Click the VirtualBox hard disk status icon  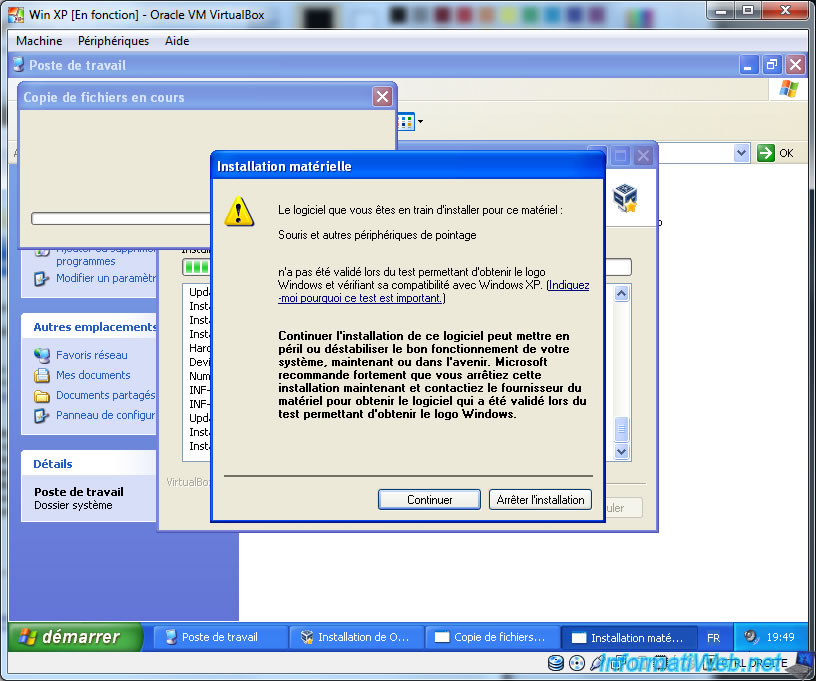coord(556,663)
